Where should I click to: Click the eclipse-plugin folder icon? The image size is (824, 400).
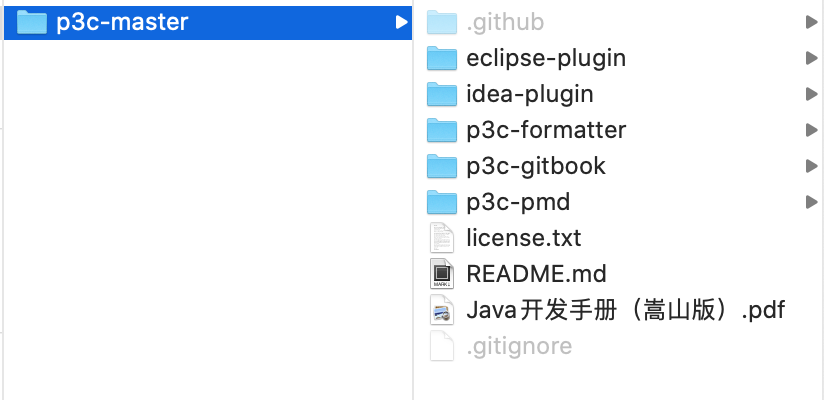point(441,58)
